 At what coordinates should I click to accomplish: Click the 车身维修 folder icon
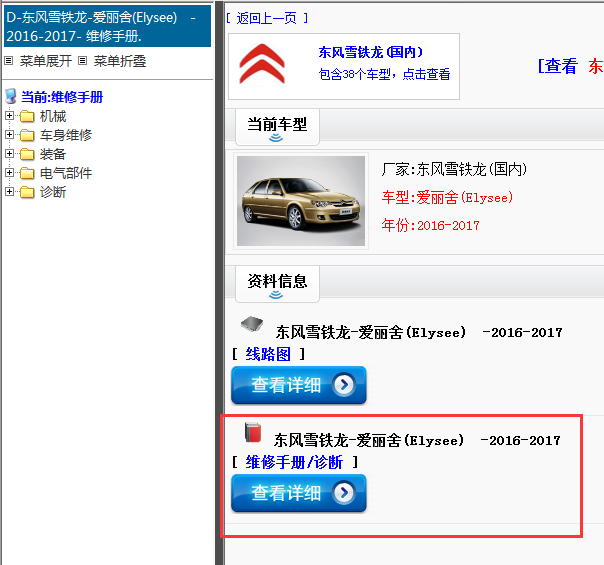click(27, 135)
